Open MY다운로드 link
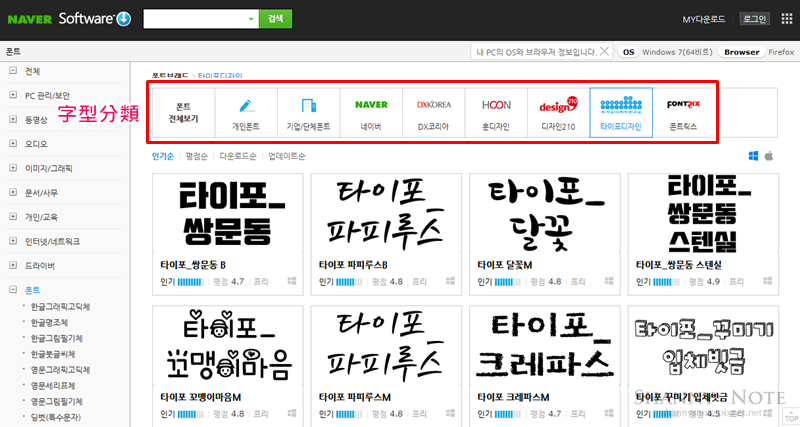This screenshot has height=427, width=800. (x=704, y=19)
